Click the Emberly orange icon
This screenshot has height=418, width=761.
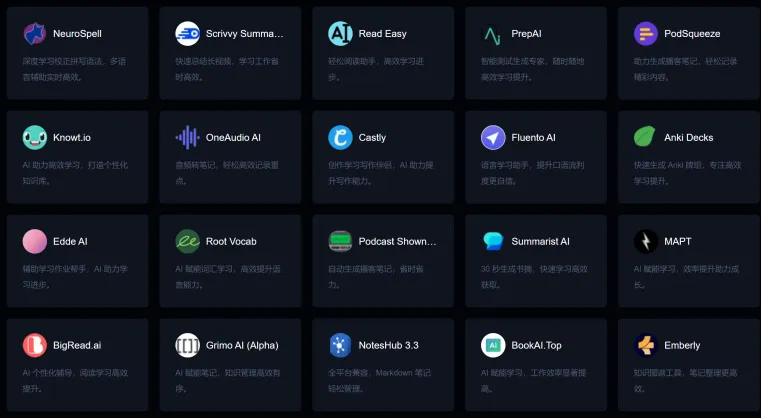pyautogui.click(x=646, y=345)
